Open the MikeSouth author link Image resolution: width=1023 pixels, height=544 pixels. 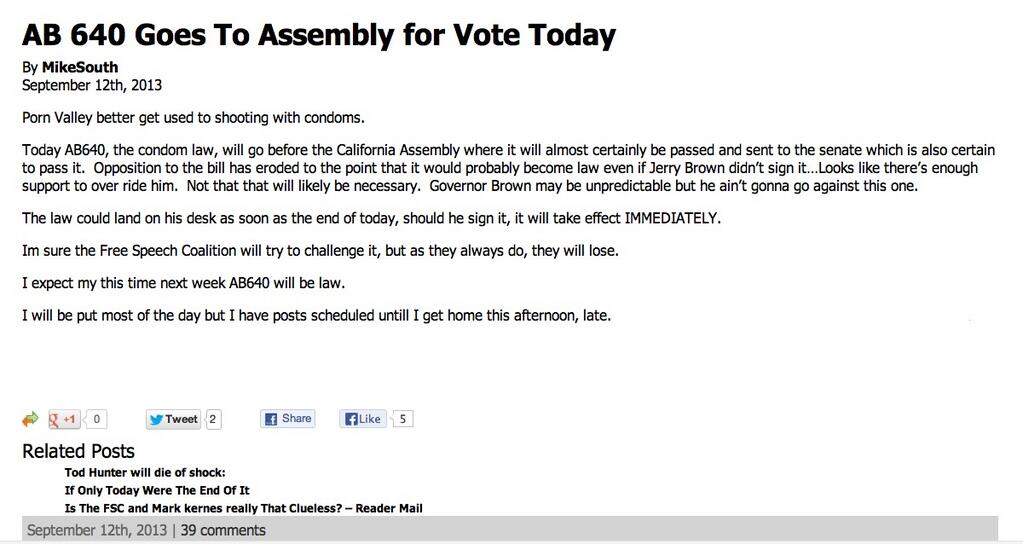[80, 68]
